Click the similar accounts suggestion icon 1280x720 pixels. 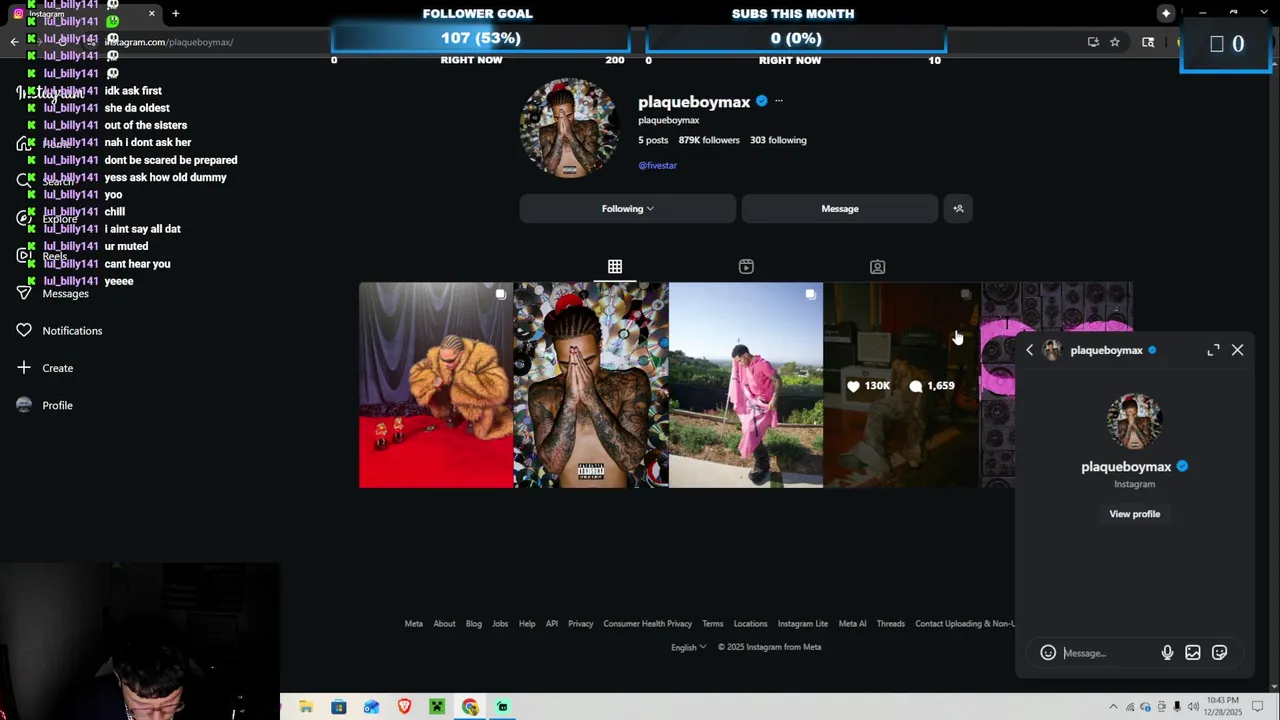click(x=958, y=209)
